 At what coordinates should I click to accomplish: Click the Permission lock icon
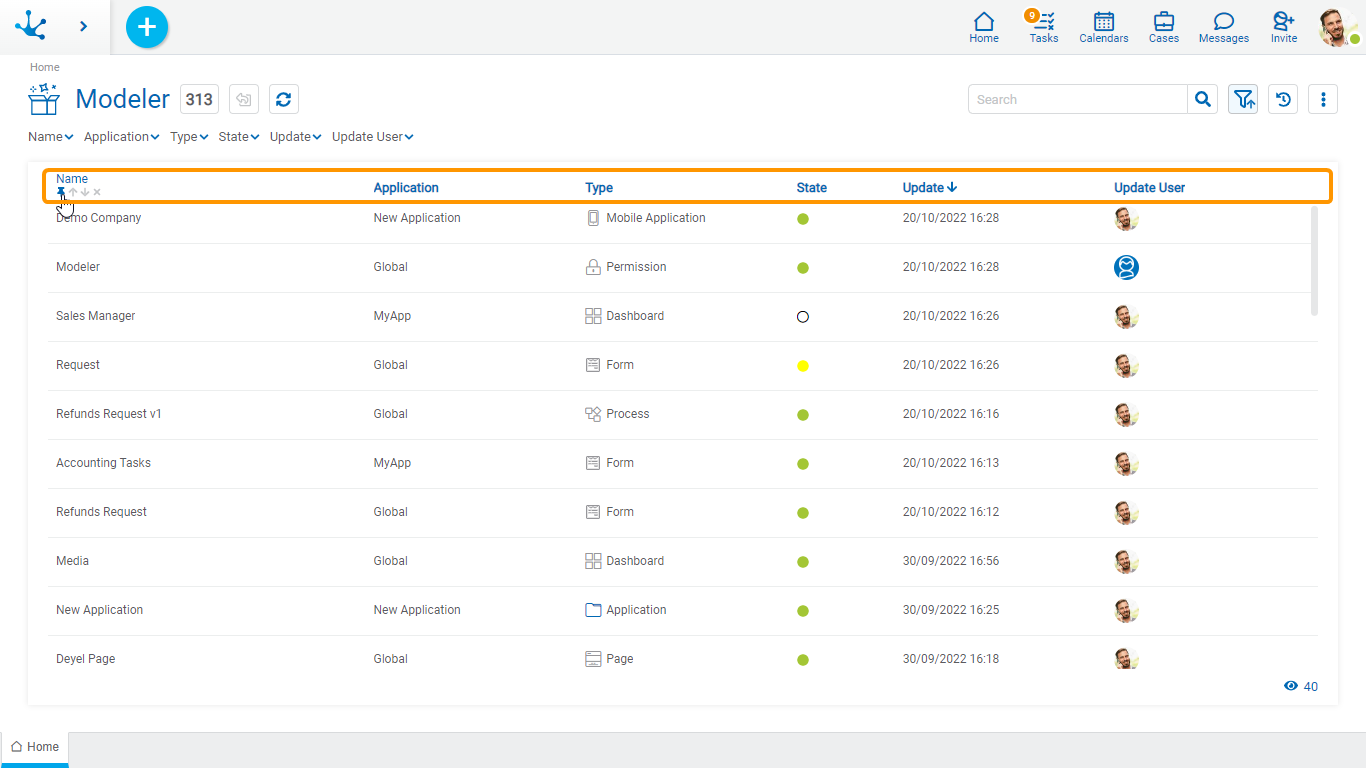tap(593, 267)
